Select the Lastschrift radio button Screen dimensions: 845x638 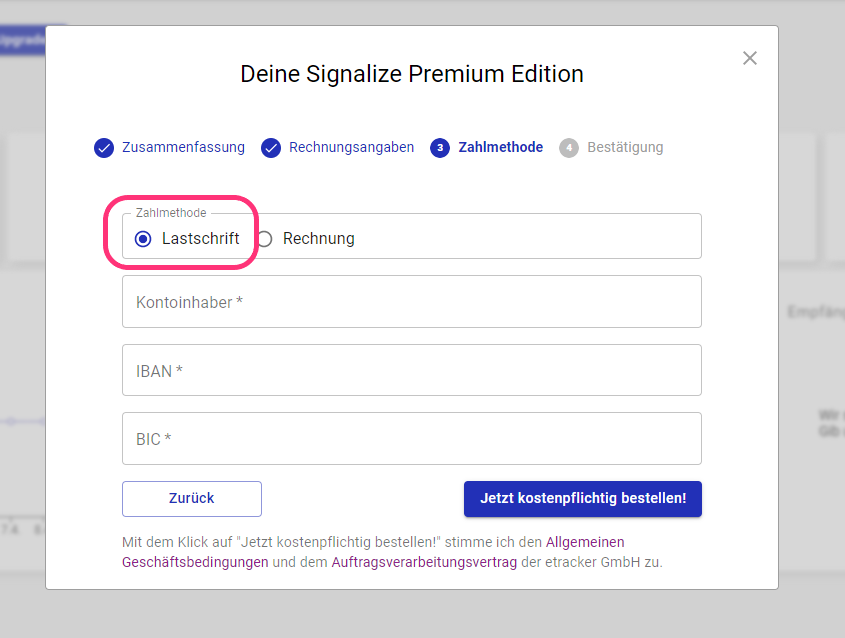pos(143,239)
